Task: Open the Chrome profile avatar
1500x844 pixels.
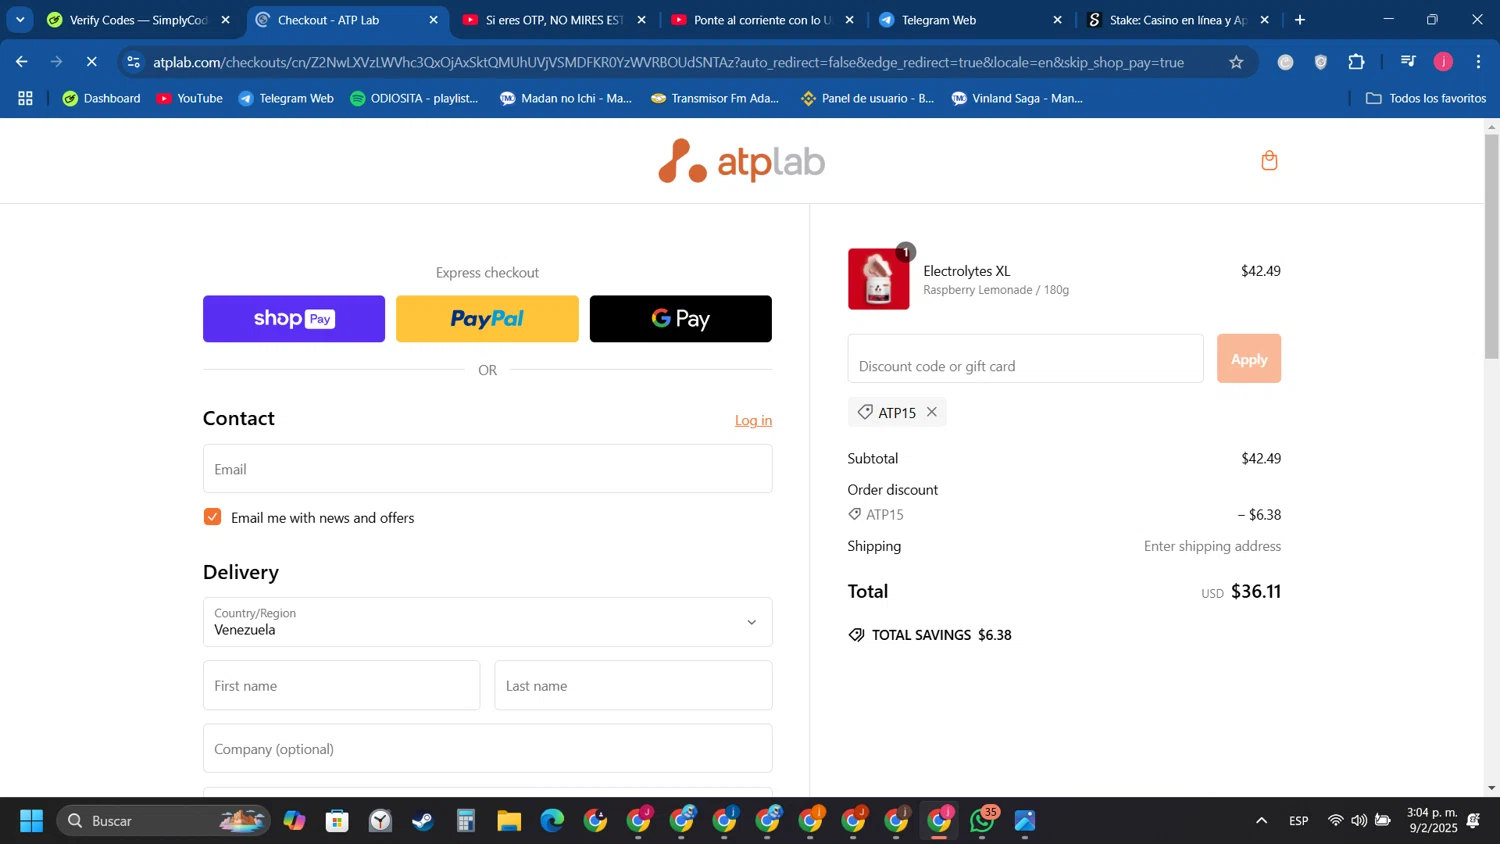Action: pos(1443,62)
